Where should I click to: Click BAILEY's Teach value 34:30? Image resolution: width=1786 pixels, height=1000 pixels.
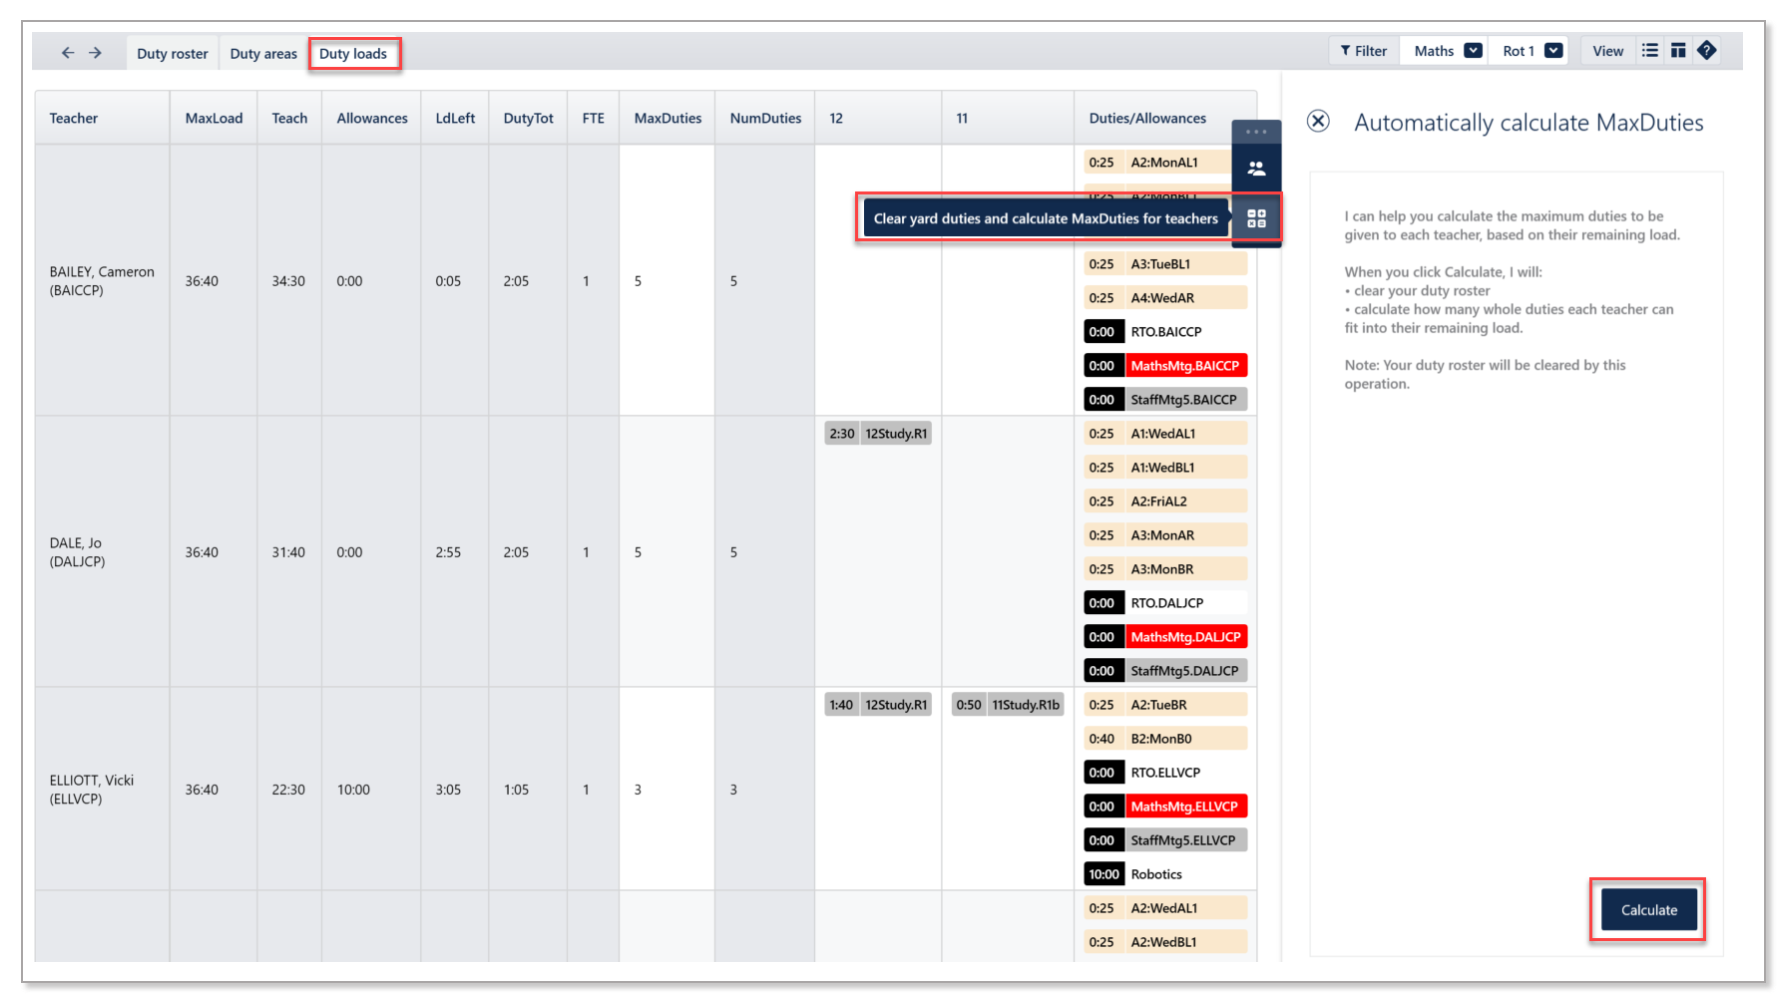click(289, 281)
